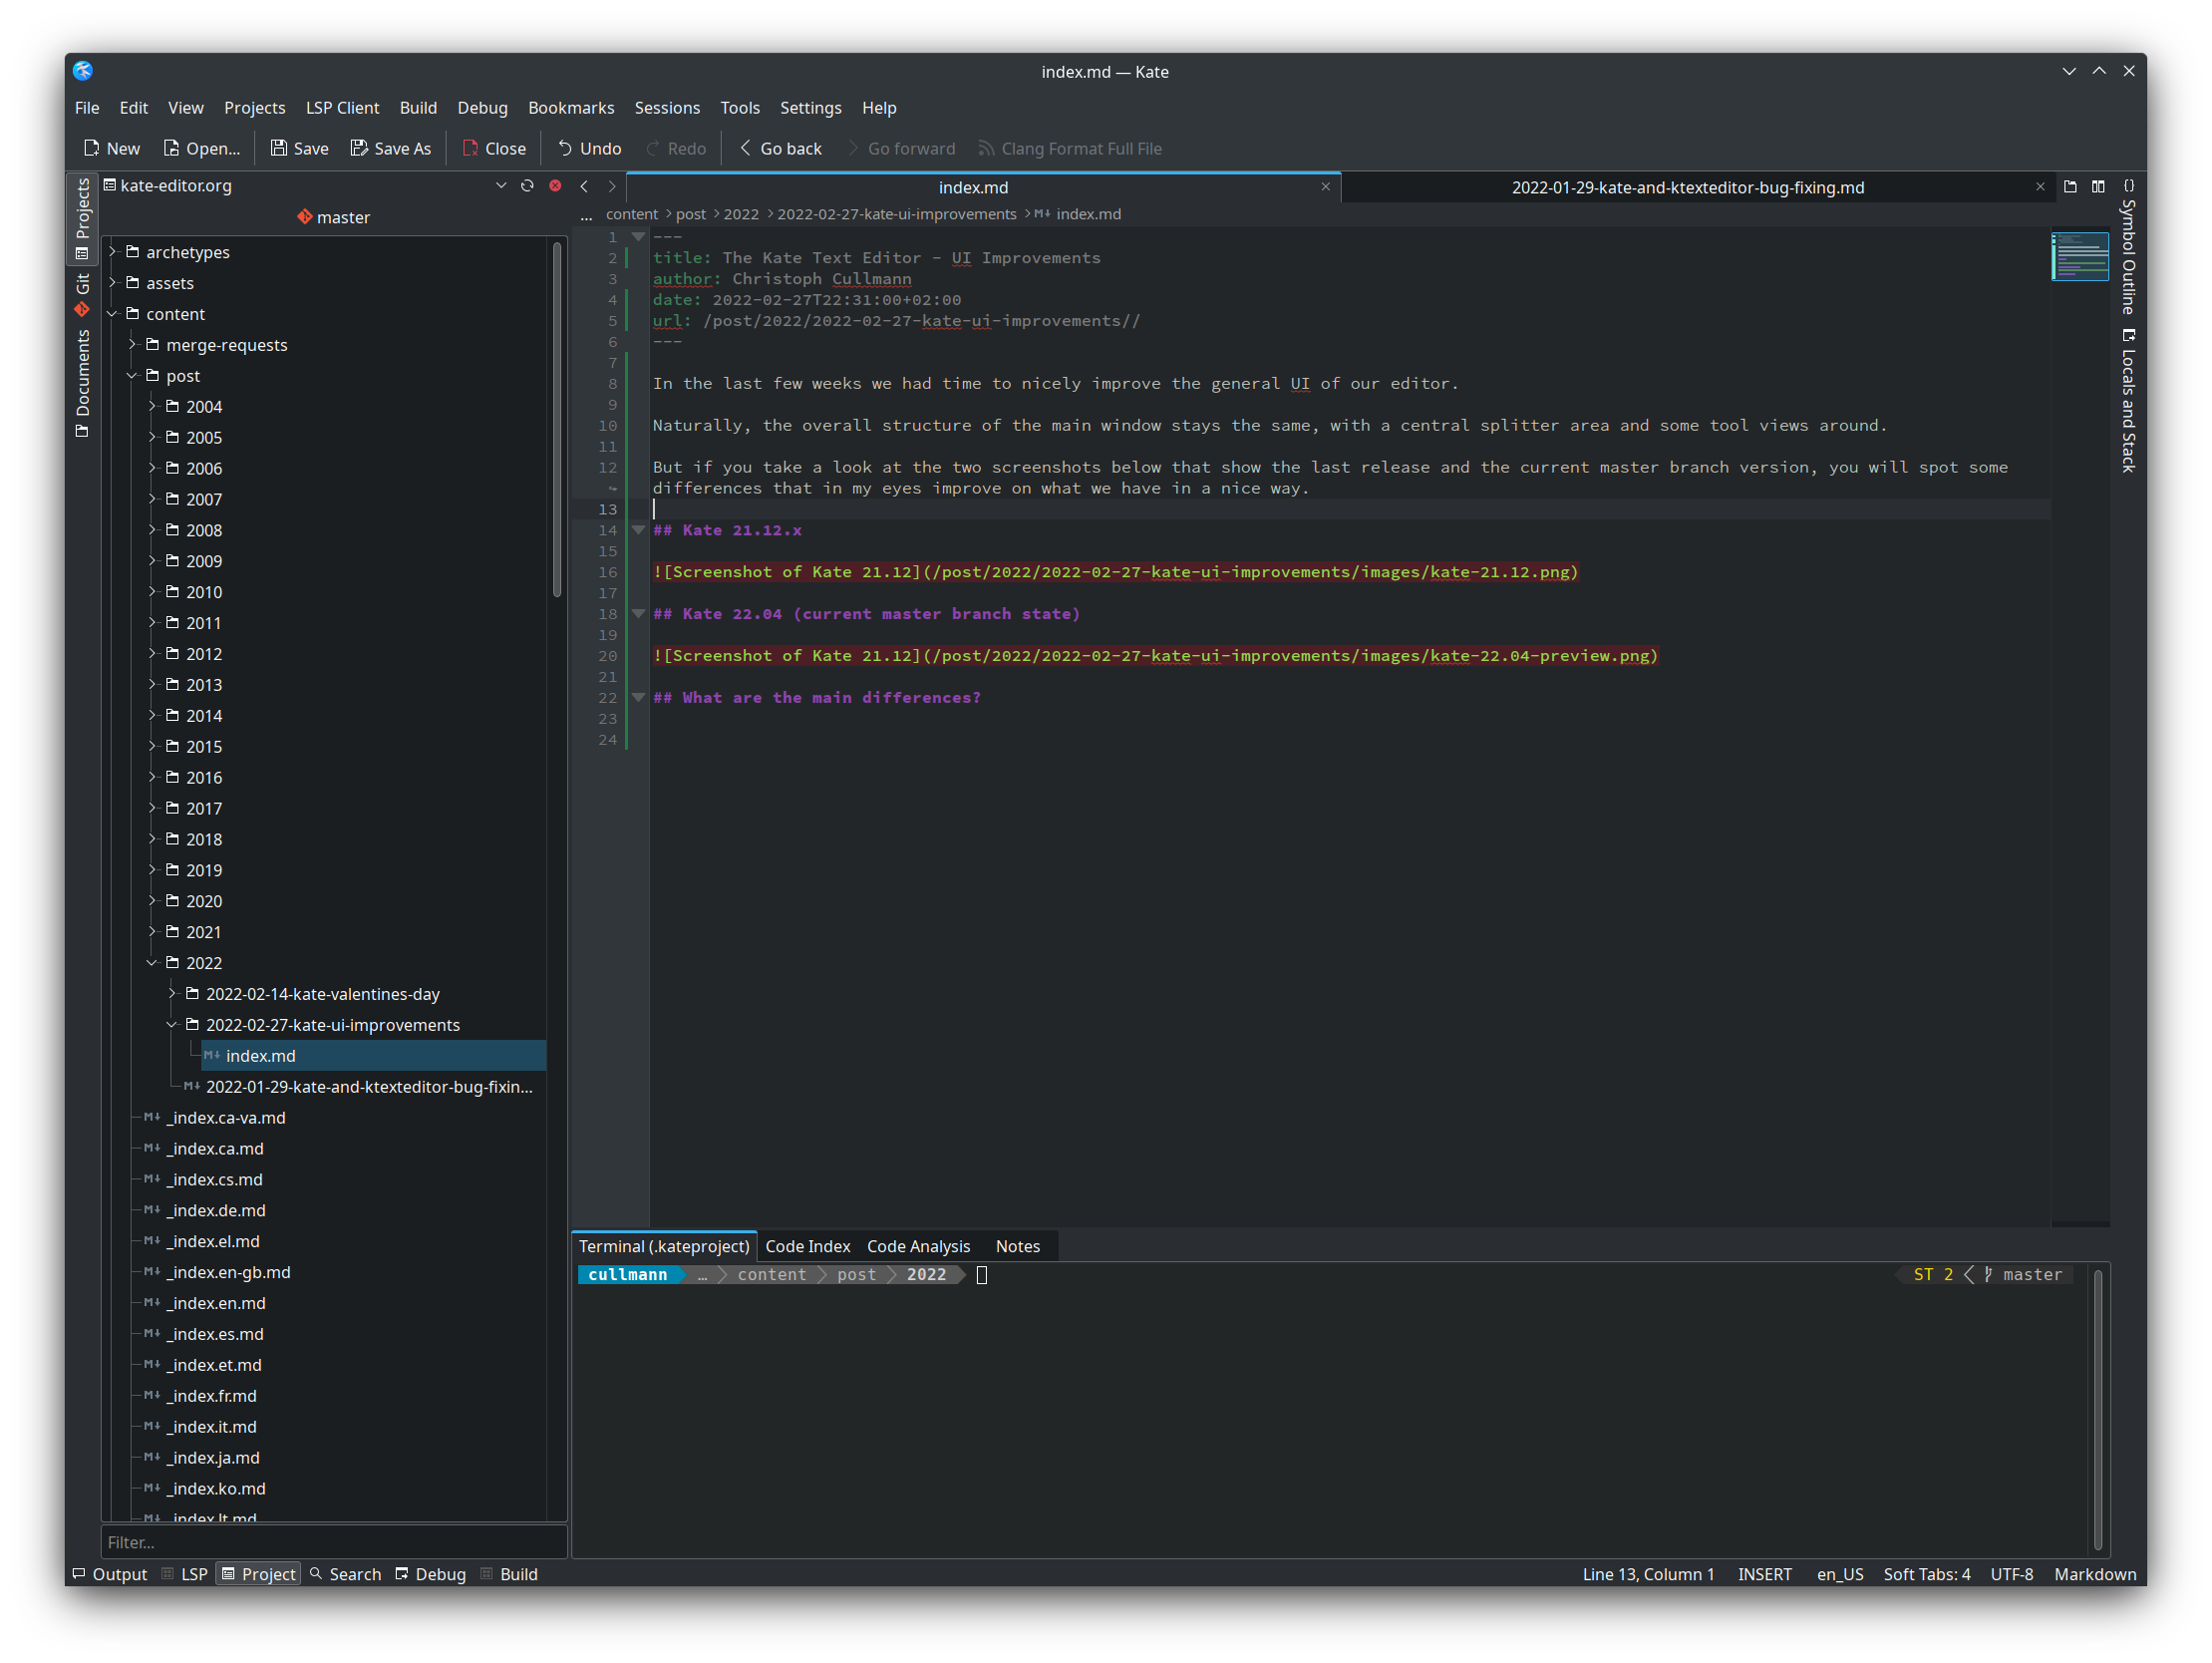Expand the merge-requests folder
2212x1663 pixels.
(133, 345)
